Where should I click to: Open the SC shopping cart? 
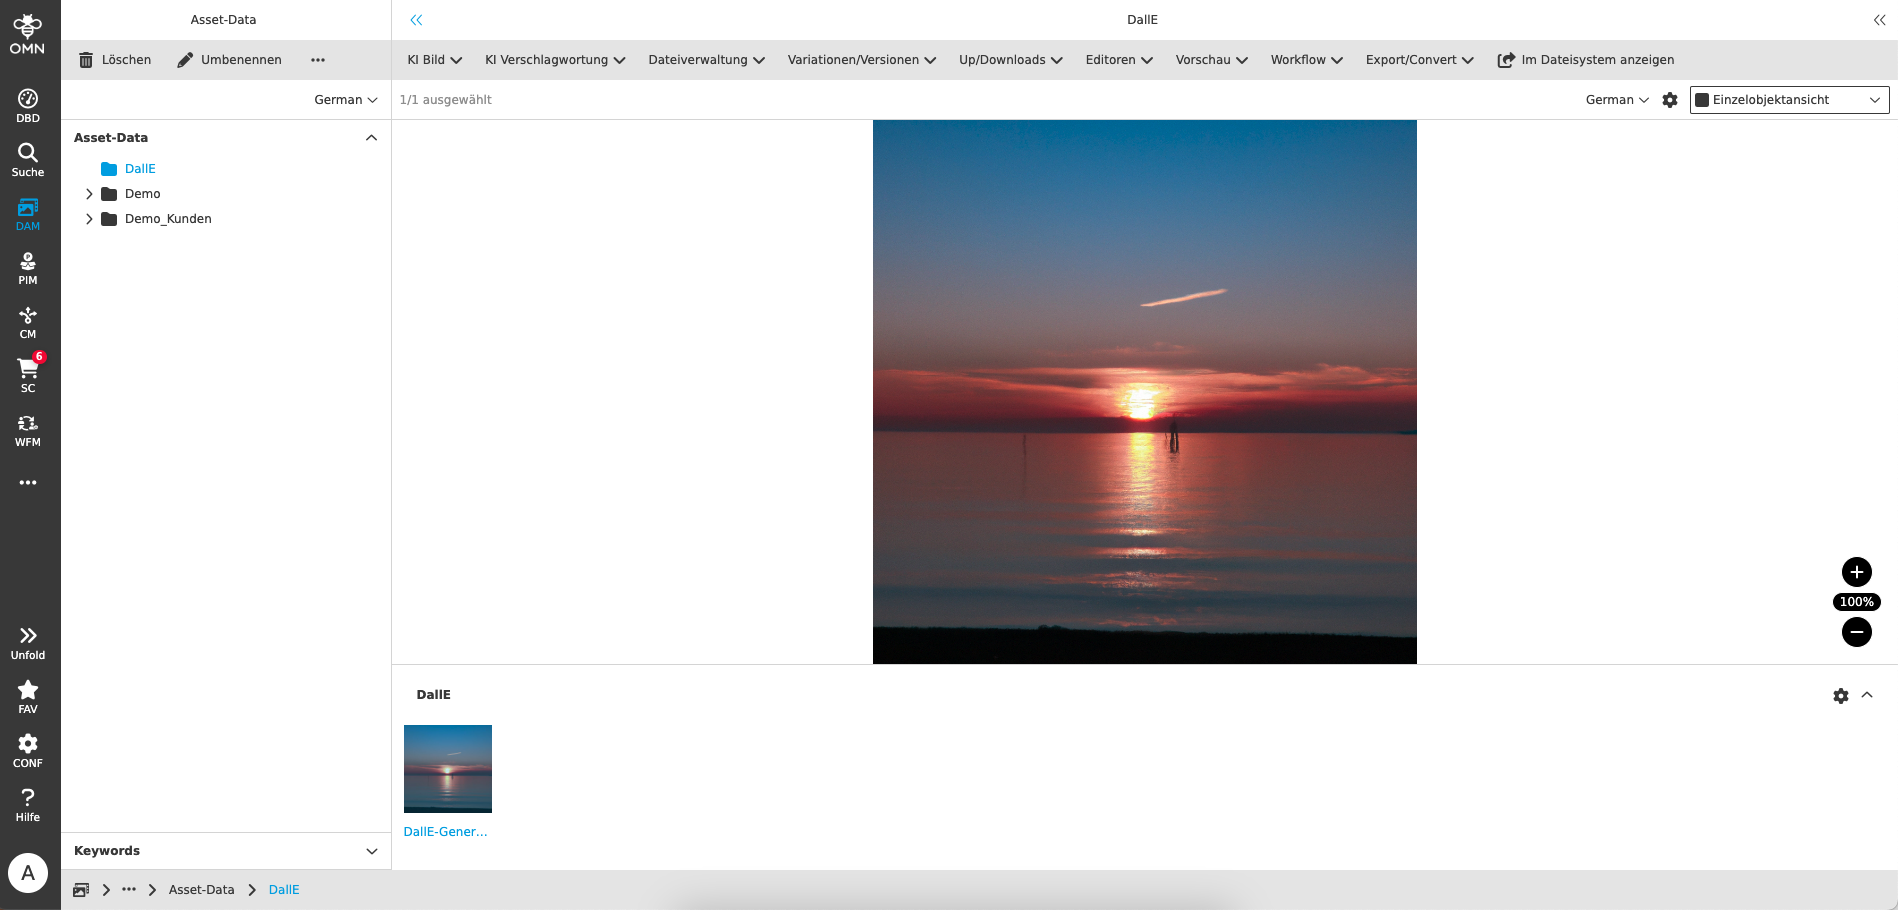(x=28, y=375)
